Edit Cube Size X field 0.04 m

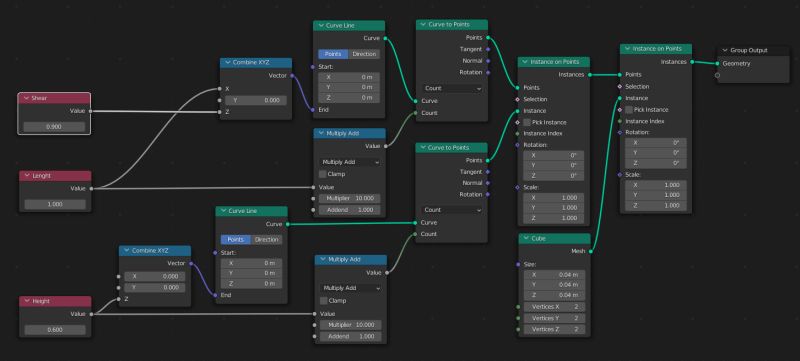pos(555,275)
